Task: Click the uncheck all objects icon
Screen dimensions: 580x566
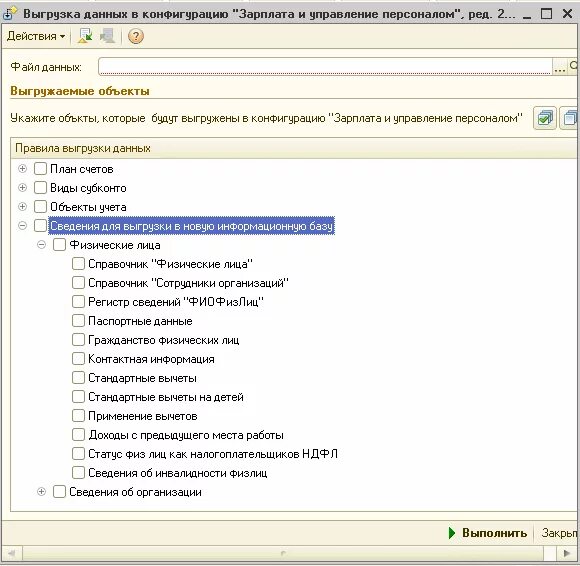Action: [x=570, y=118]
